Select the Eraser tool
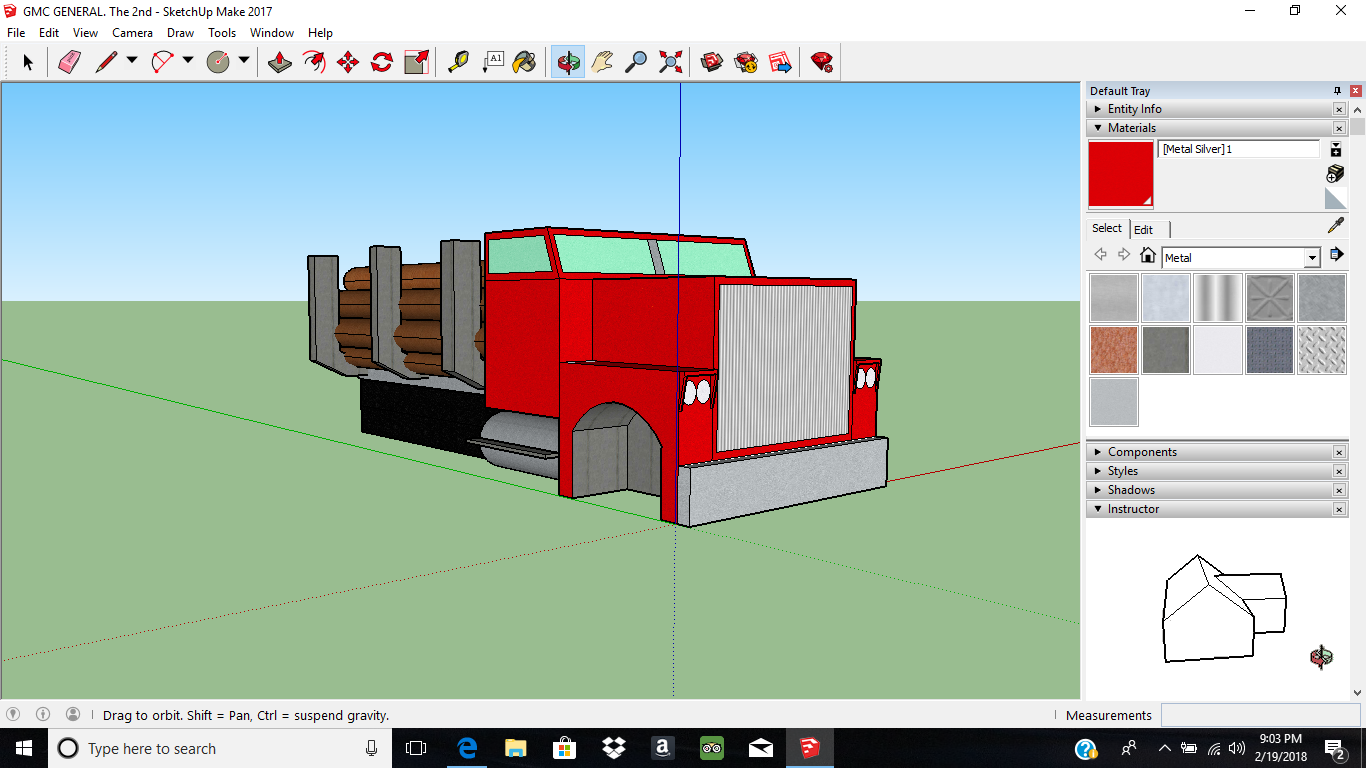The width and height of the screenshot is (1366, 768). [x=69, y=62]
